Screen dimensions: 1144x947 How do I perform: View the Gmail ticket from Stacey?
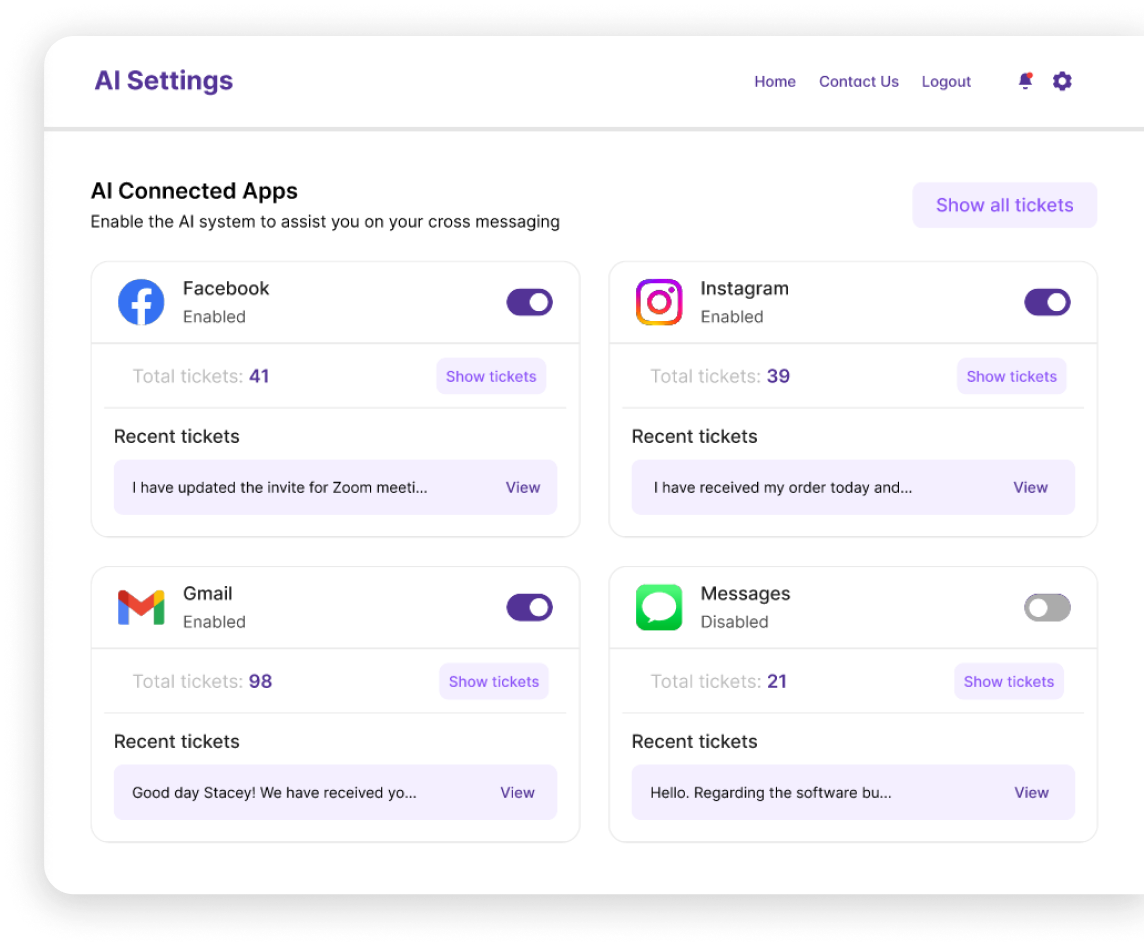point(518,792)
